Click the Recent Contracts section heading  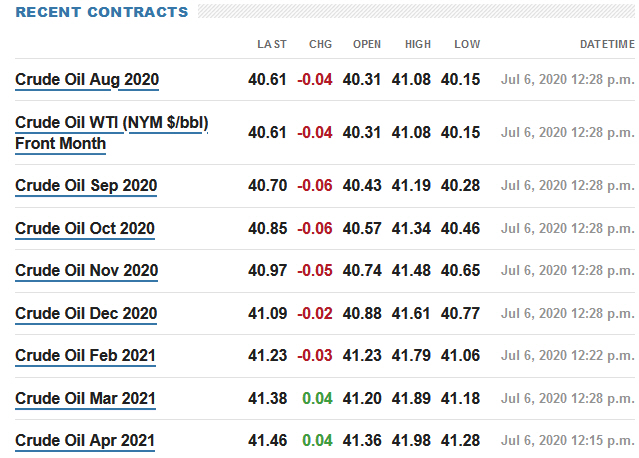(101, 12)
